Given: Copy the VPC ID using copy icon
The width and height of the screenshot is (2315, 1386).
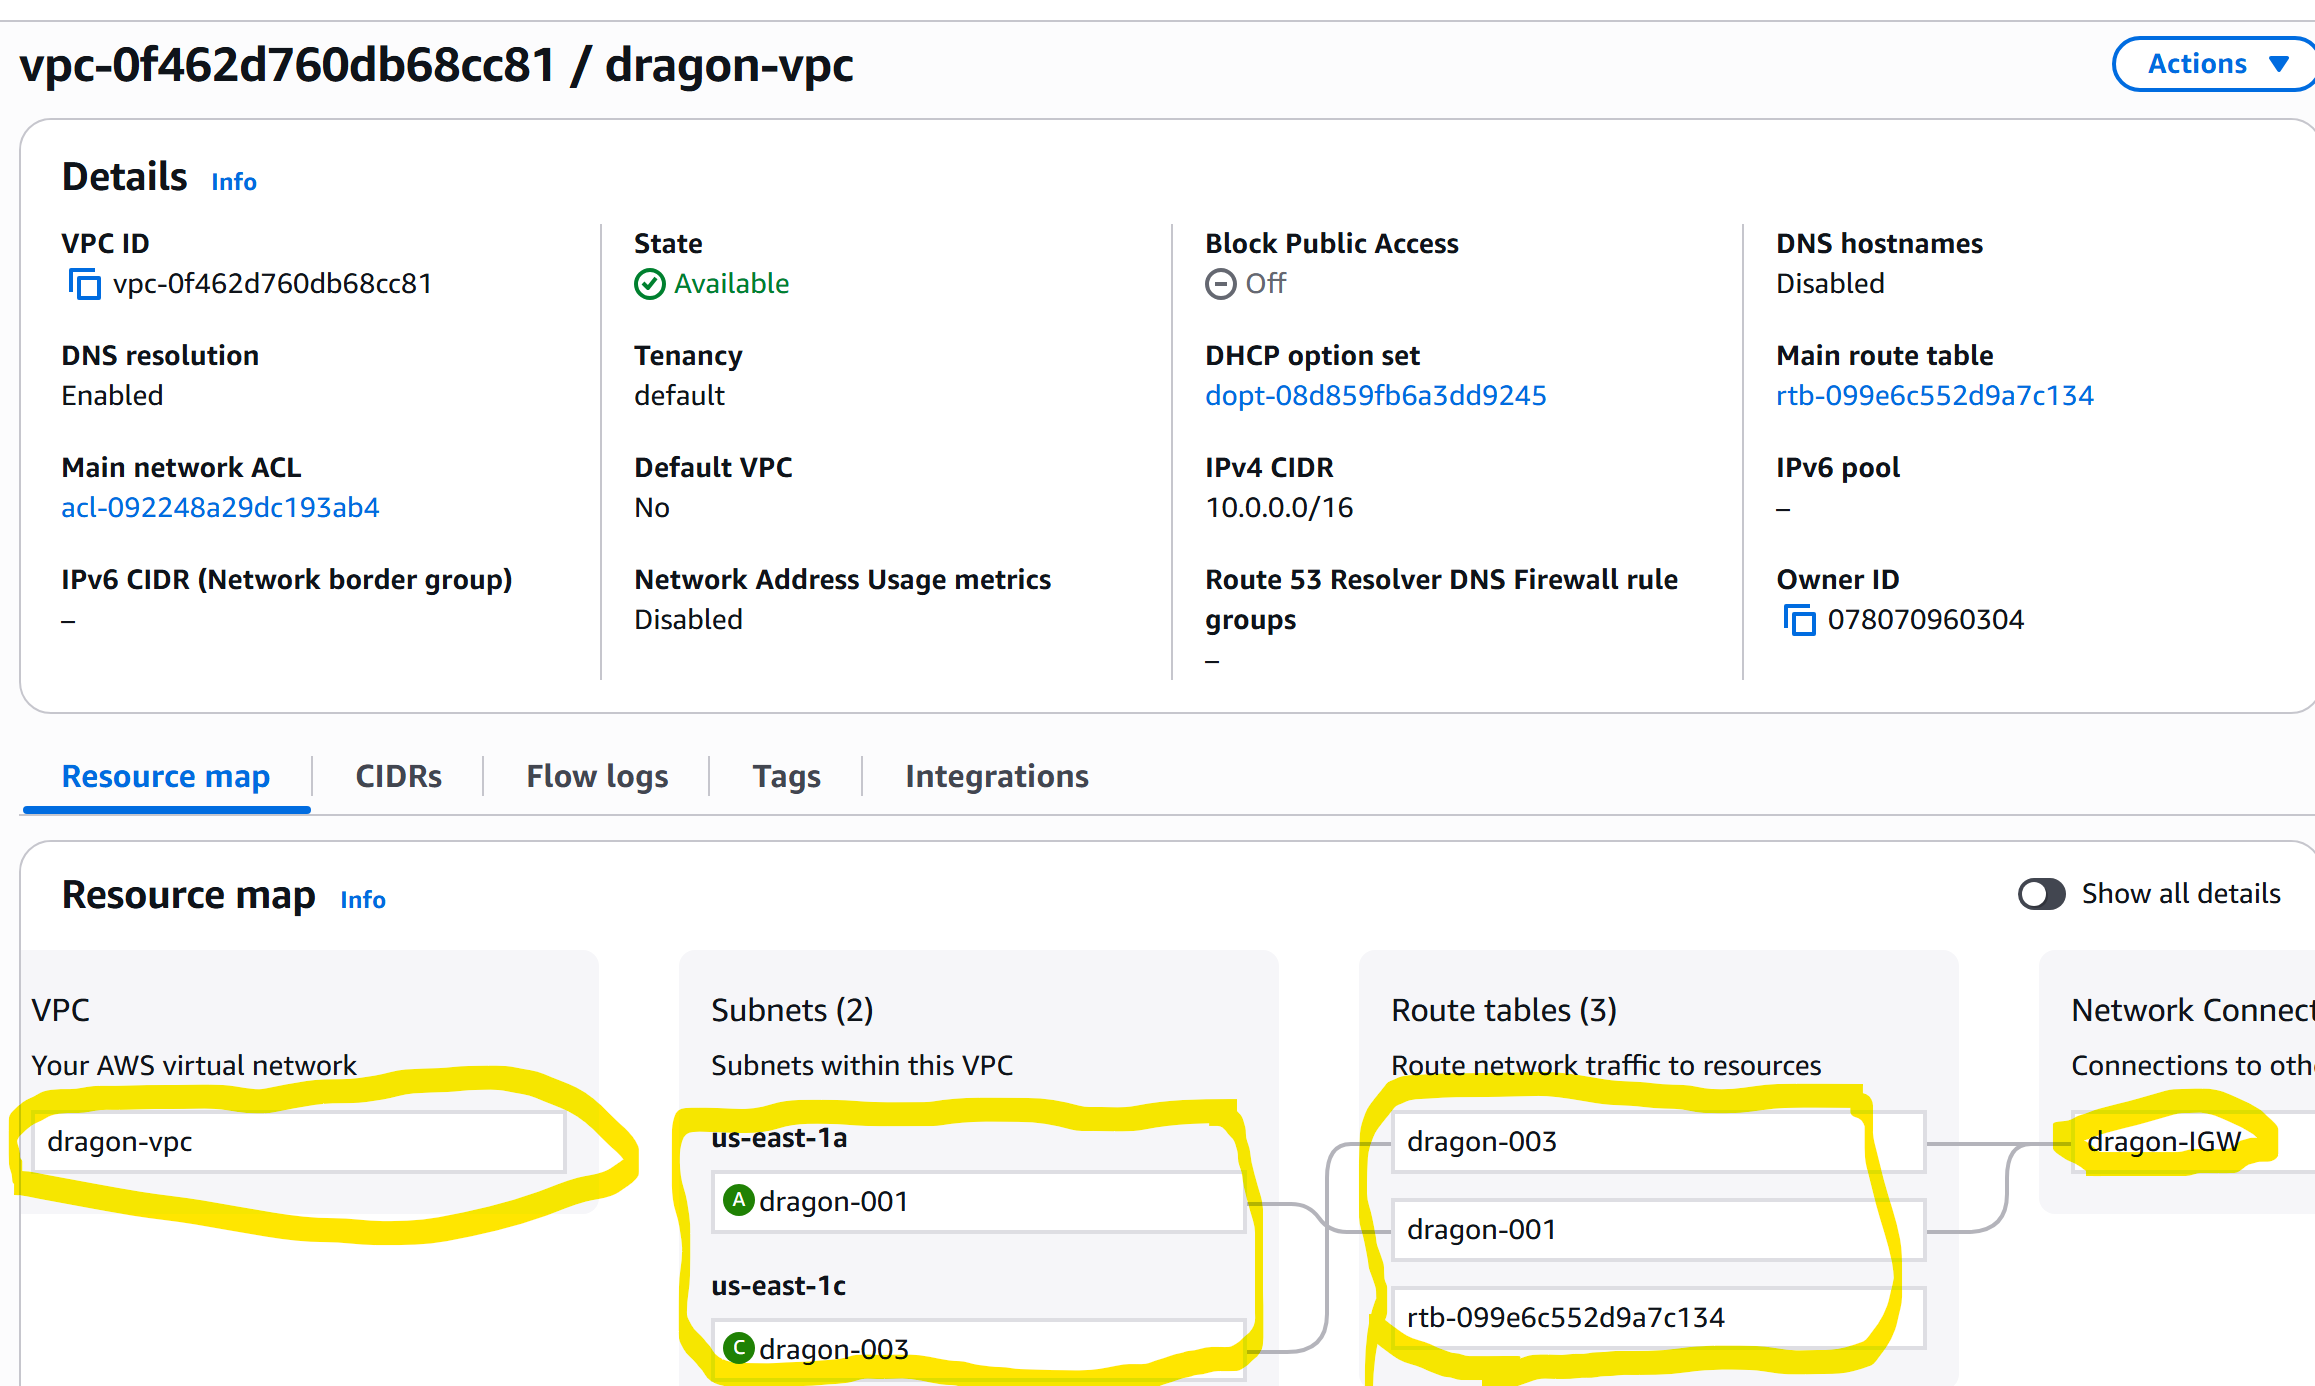Looking at the screenshot, I should tap(84, 284).
